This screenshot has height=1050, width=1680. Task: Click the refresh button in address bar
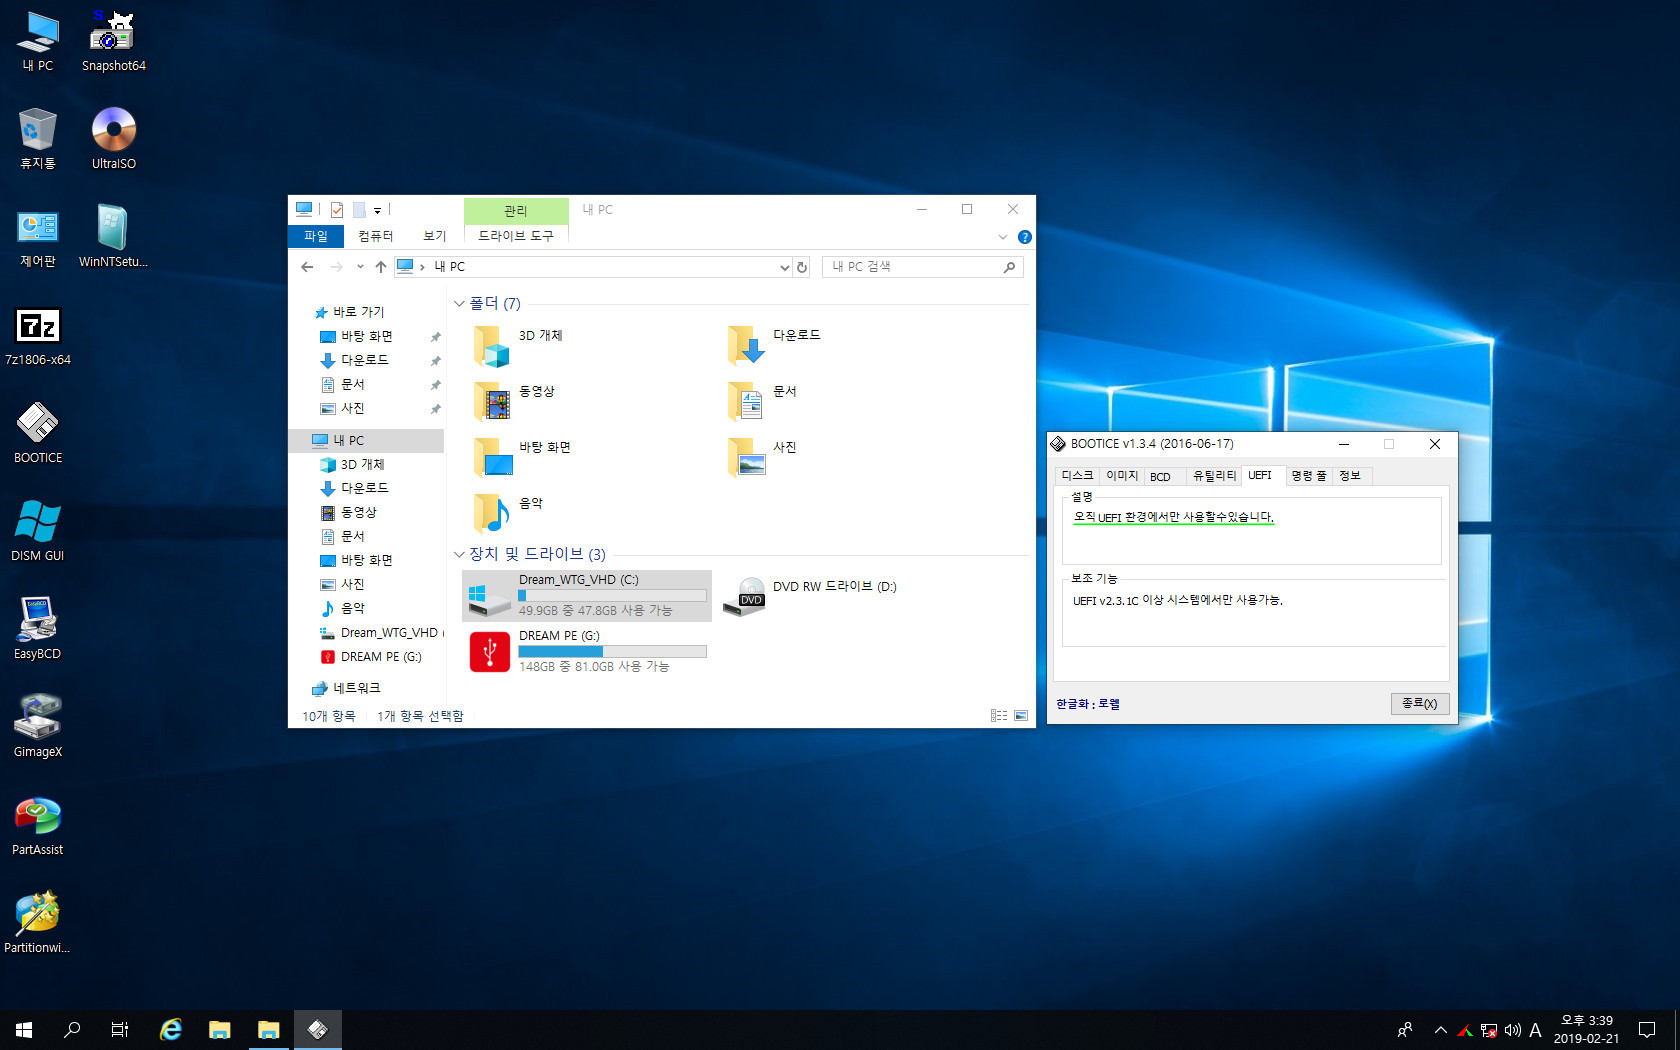[802, 267]
